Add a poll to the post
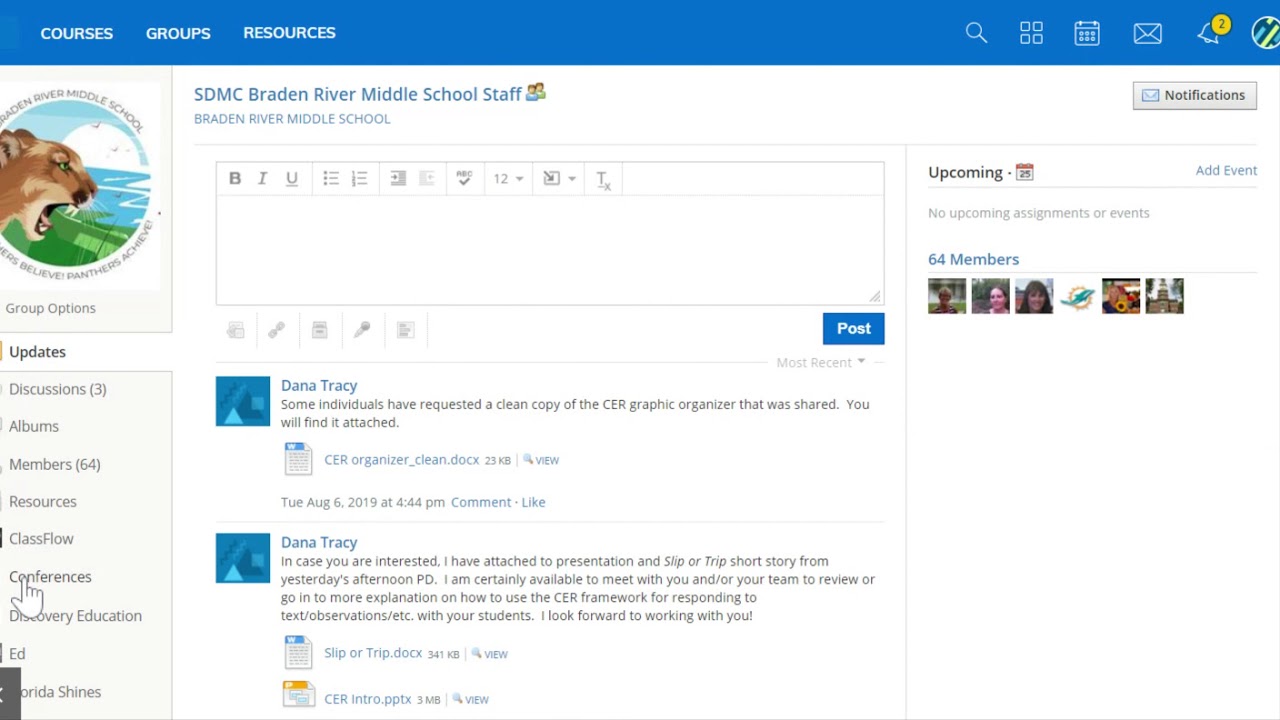The width and height of the screenshot is (1280, 720). [x=405, y=330]
